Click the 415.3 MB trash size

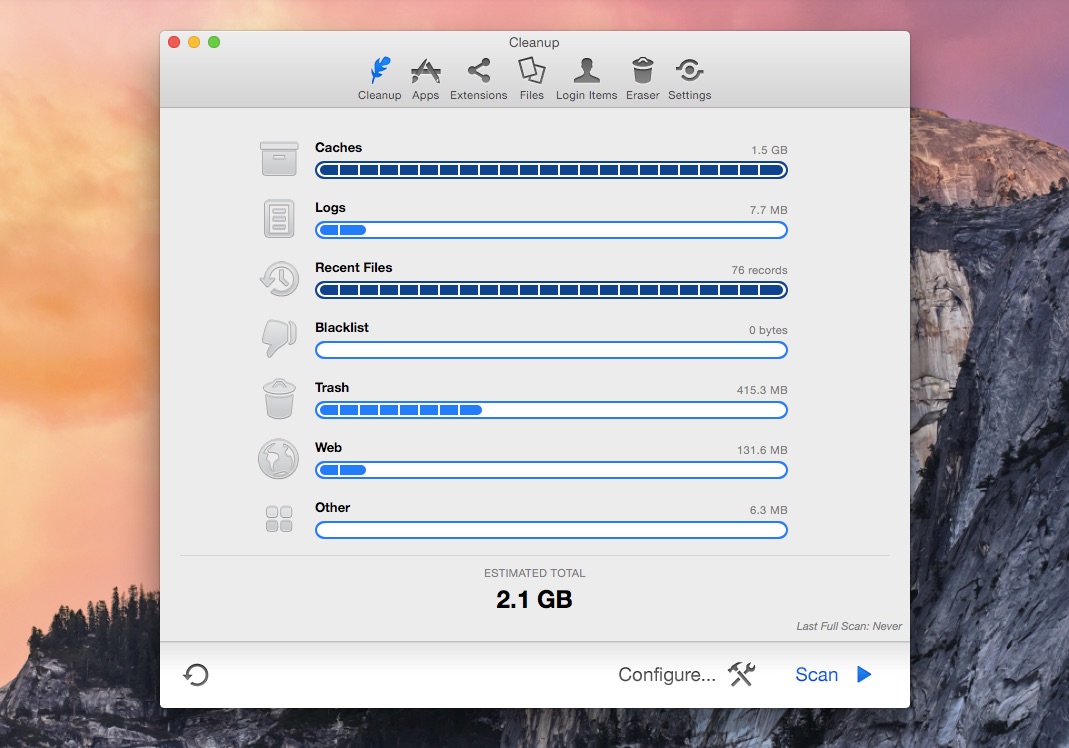pos(762,390)
